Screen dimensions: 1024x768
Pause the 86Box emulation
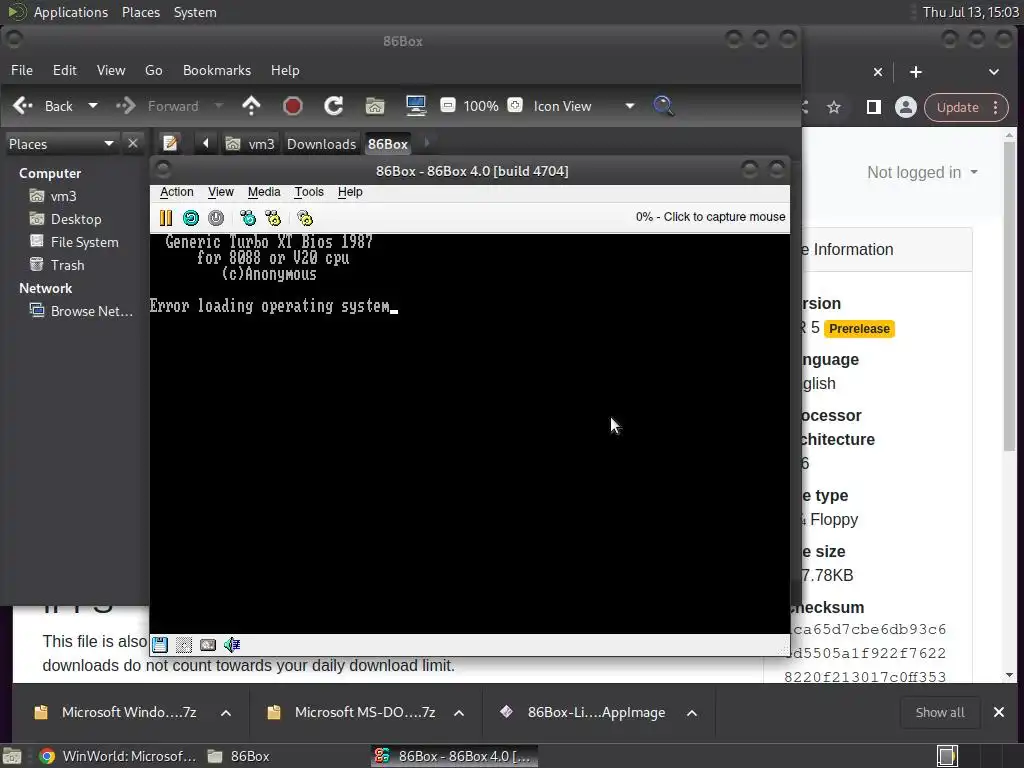166,217
